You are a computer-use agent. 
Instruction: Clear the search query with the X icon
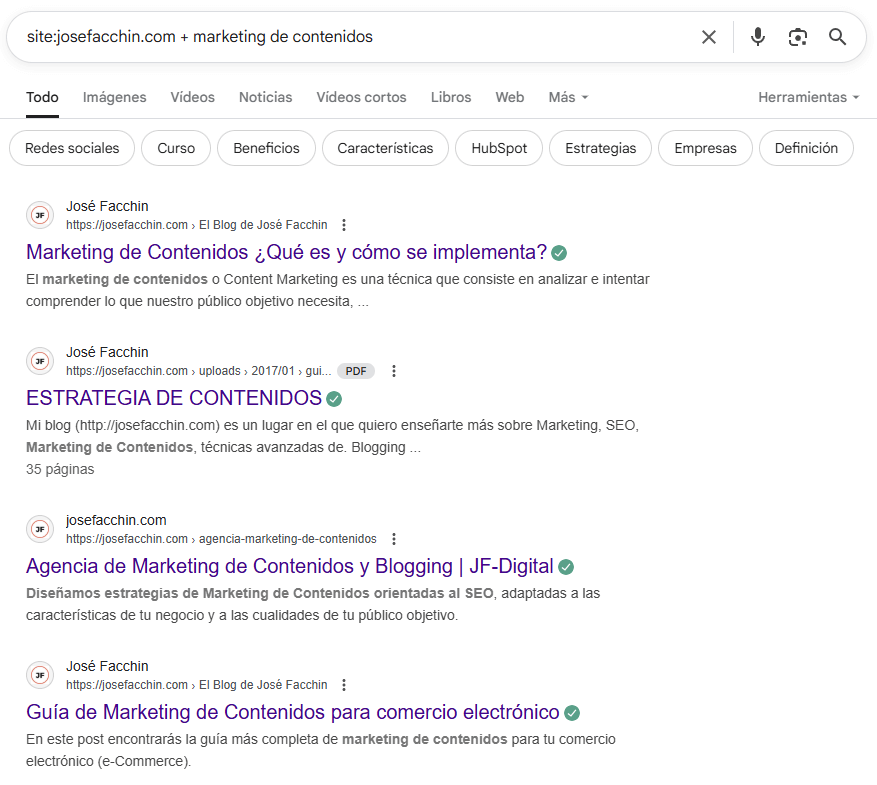click(x=709, y=37)
